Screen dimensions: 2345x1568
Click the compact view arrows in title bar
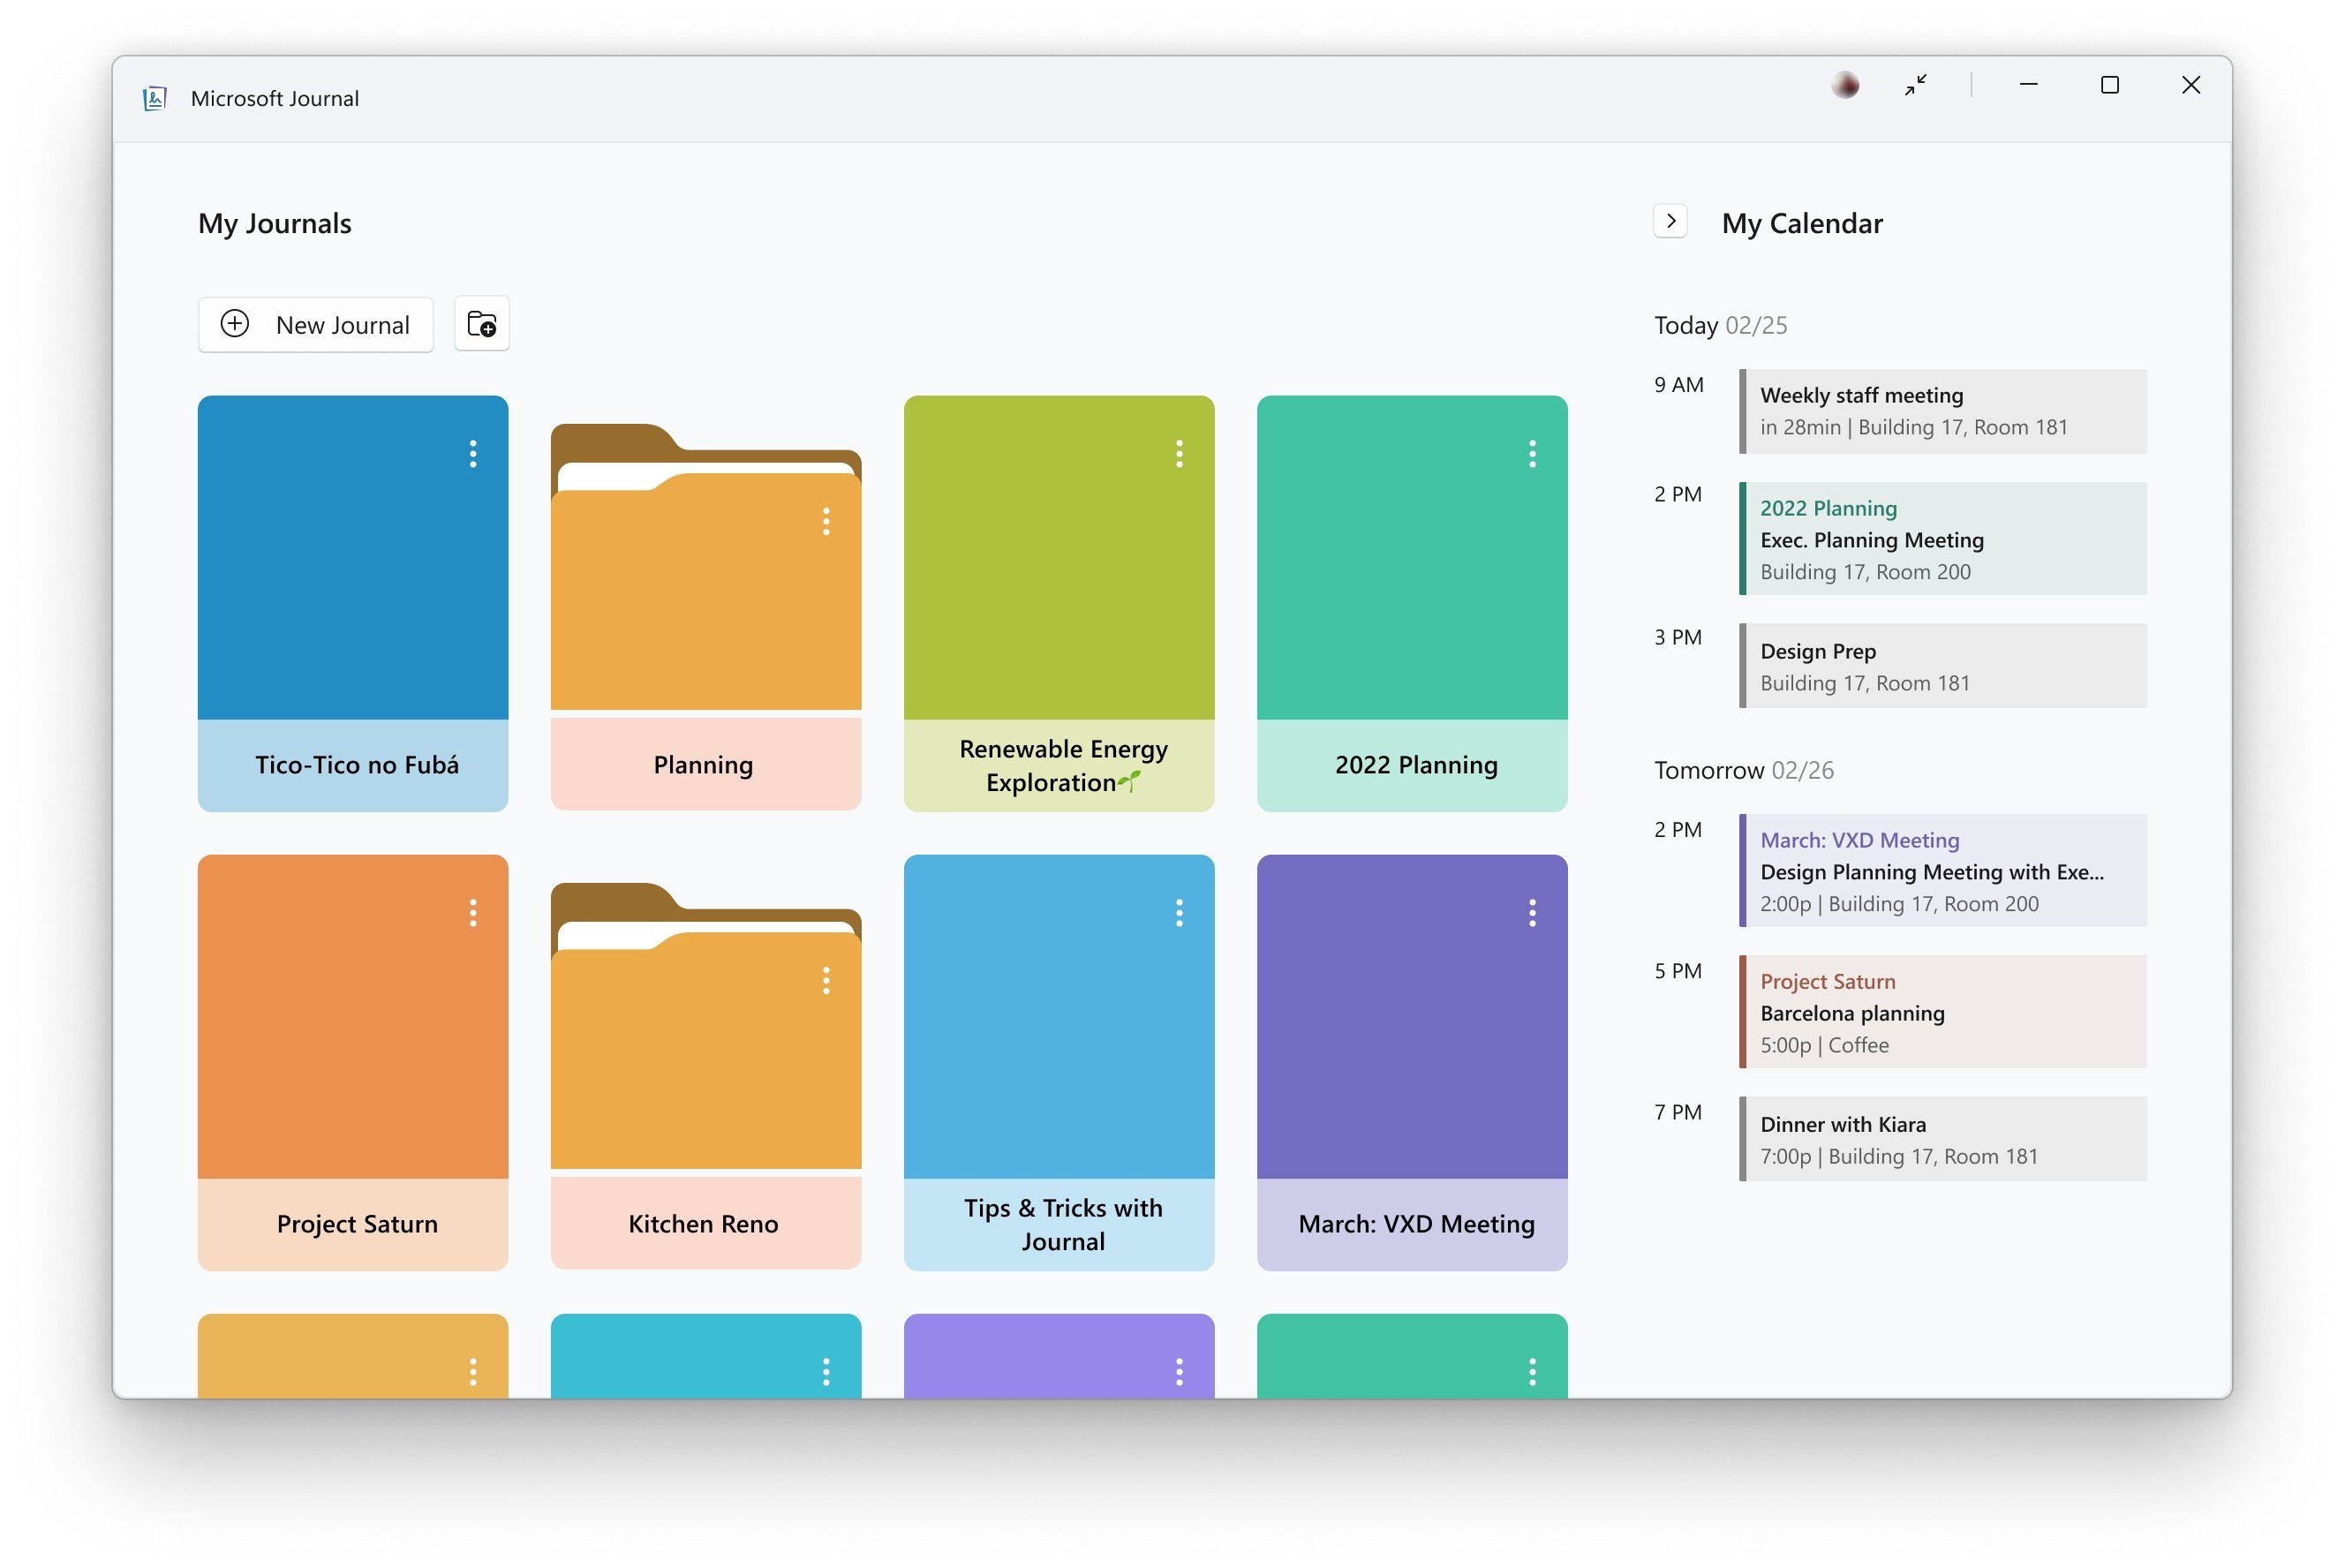click(1916, 85)
